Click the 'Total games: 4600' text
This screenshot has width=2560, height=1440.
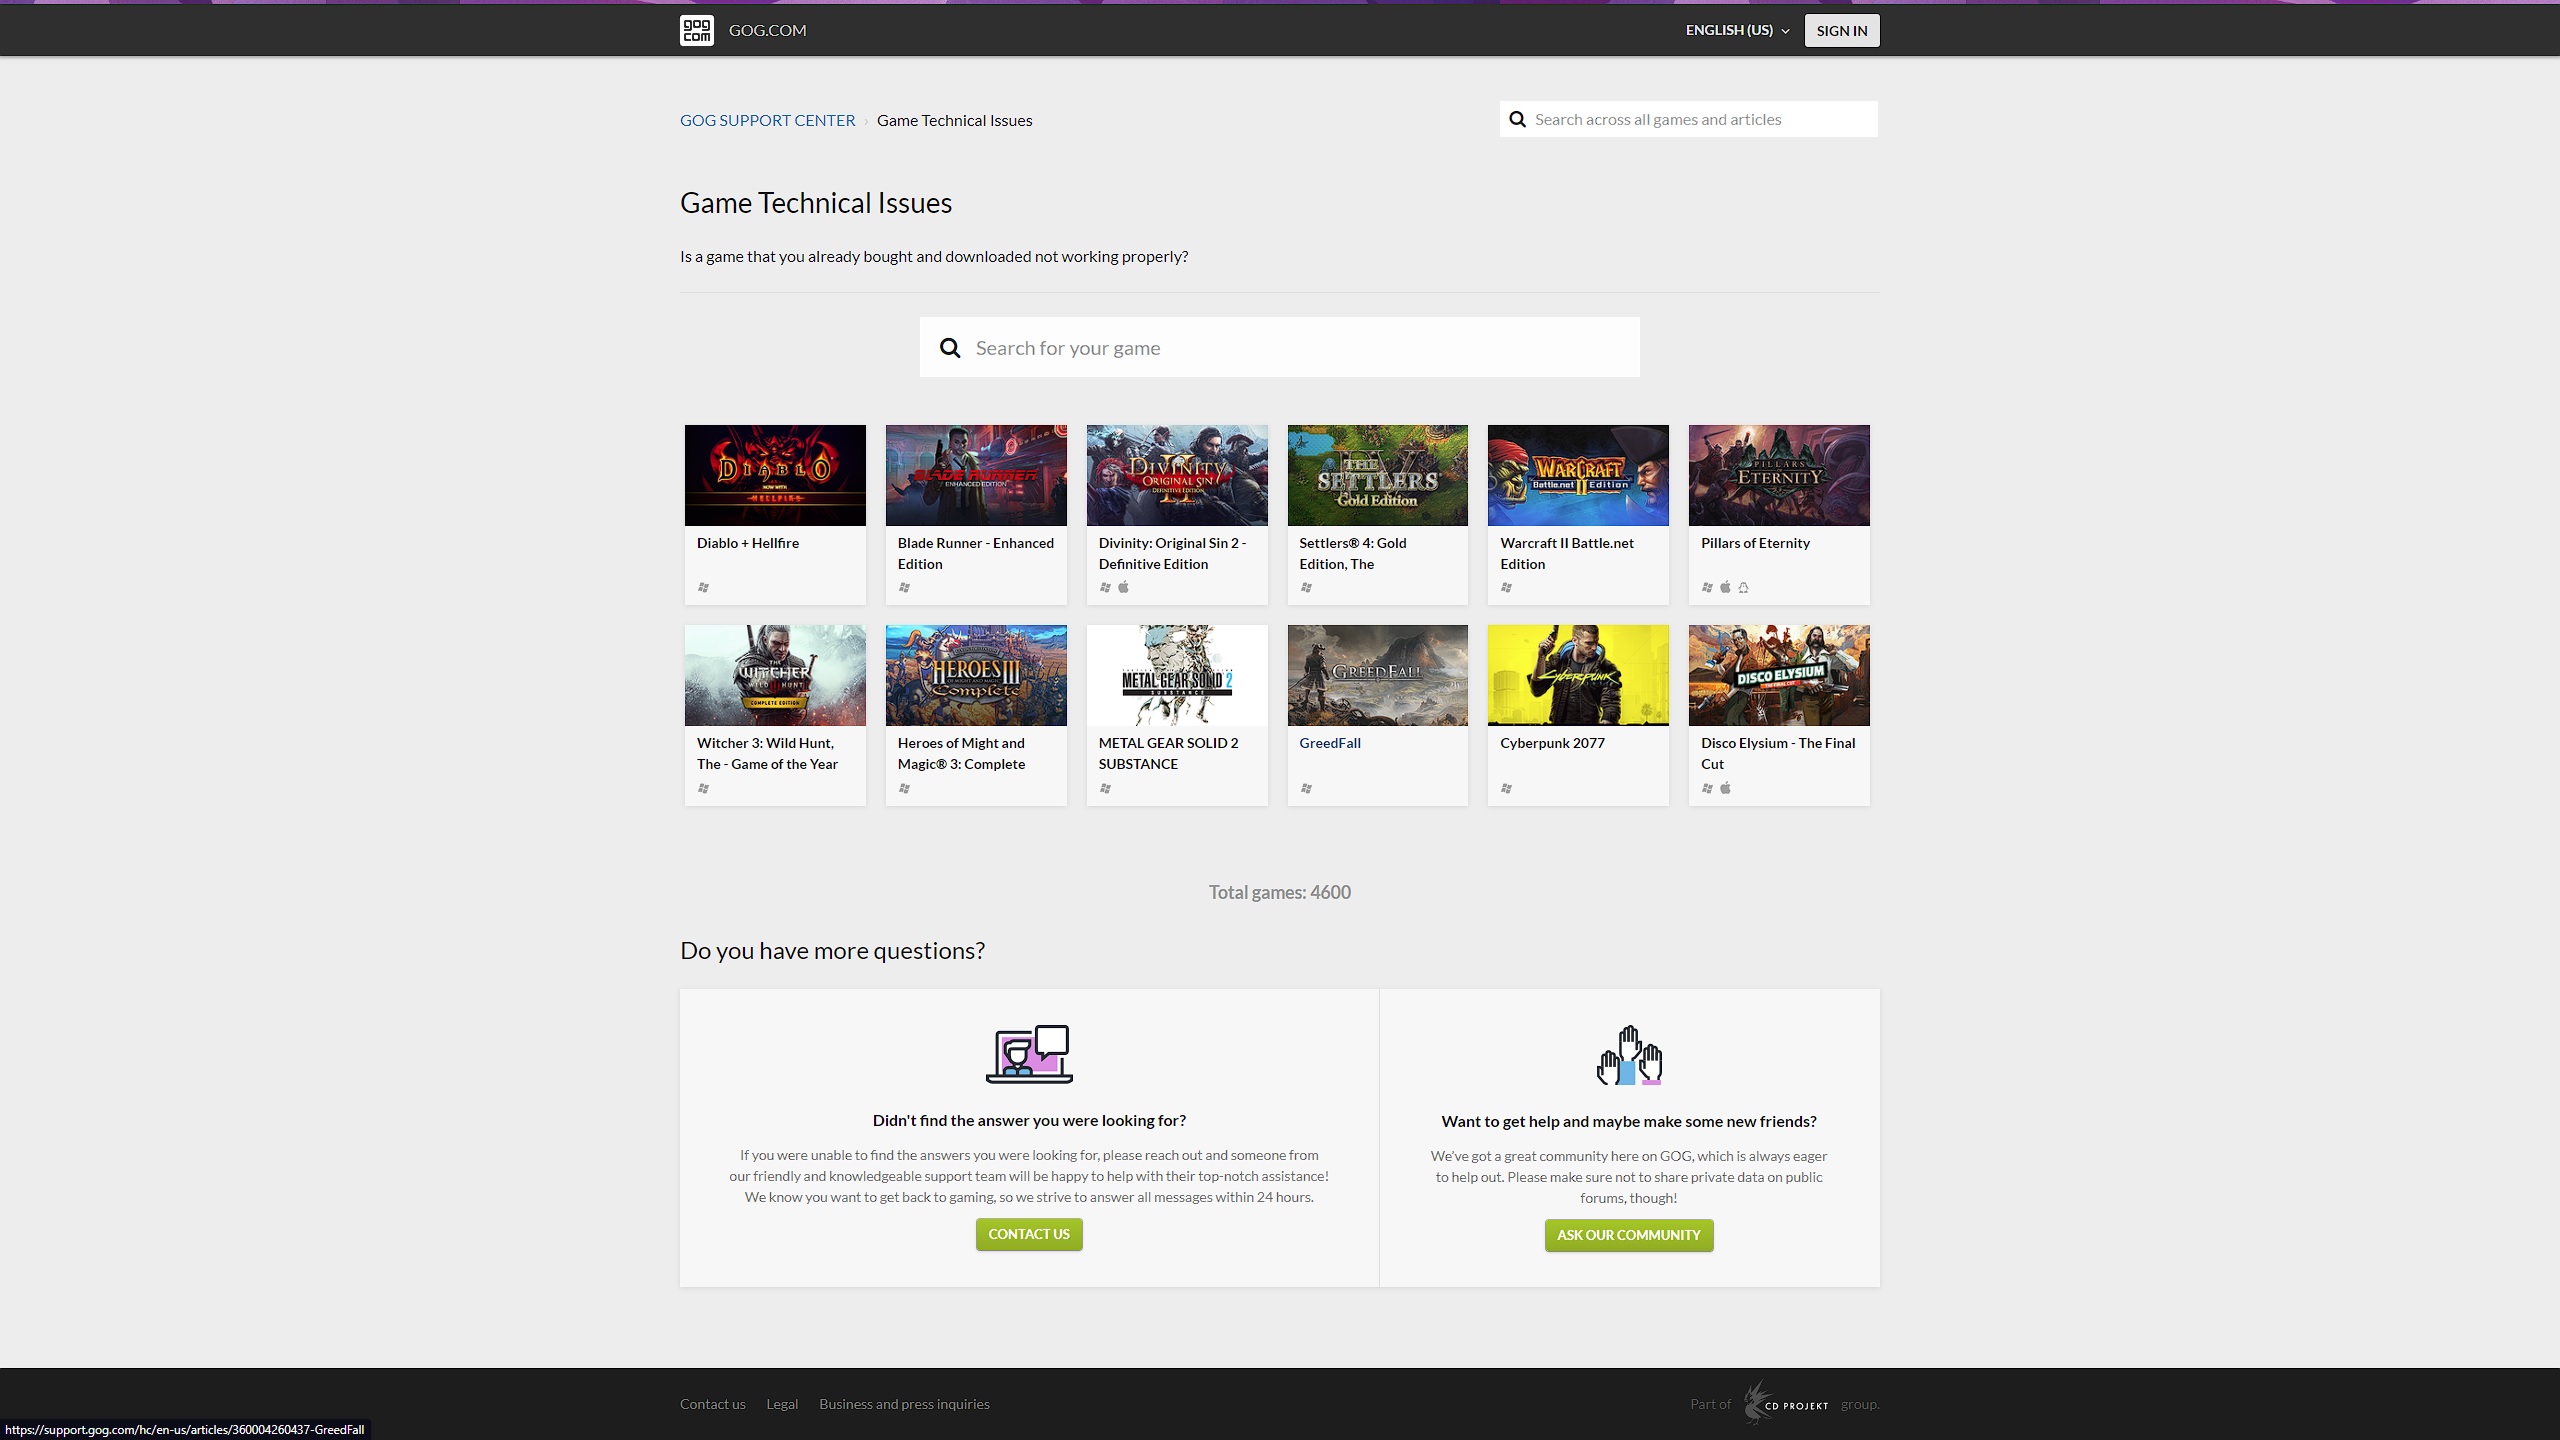click(x=1279, y=892)
